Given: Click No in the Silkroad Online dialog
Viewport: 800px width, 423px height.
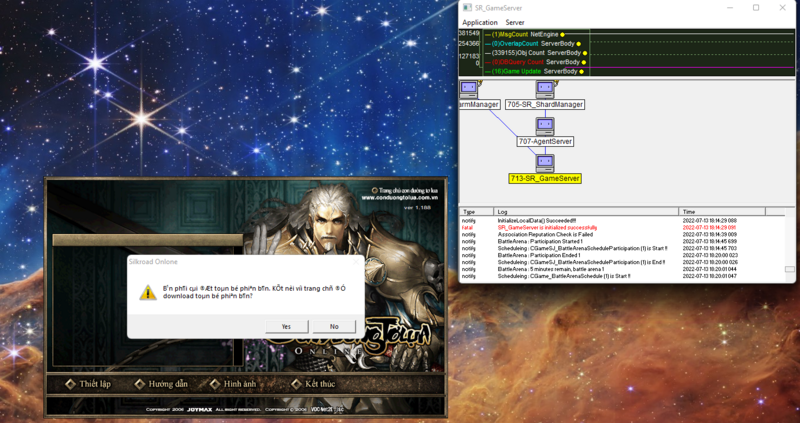Looking at the screenshot, I should [x=334, y=327].
